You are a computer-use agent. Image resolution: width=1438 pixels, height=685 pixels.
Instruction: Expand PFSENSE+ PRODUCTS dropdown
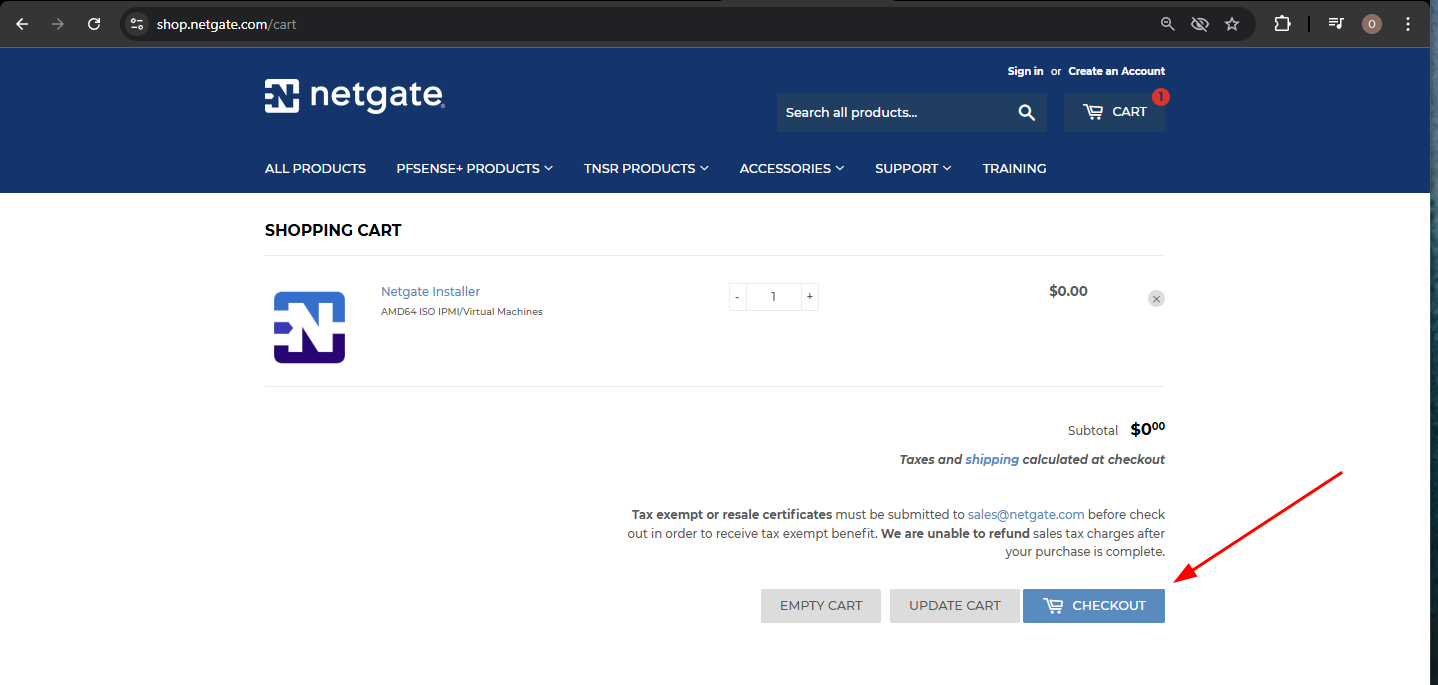coord(474,168)
